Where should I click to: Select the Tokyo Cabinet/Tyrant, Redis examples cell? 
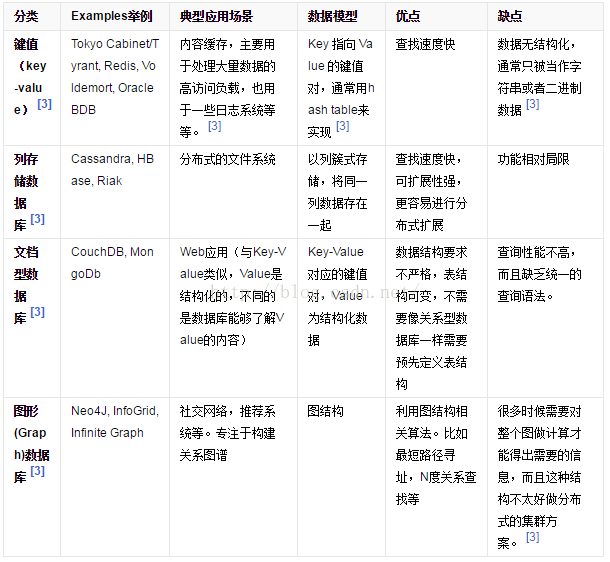115,88
